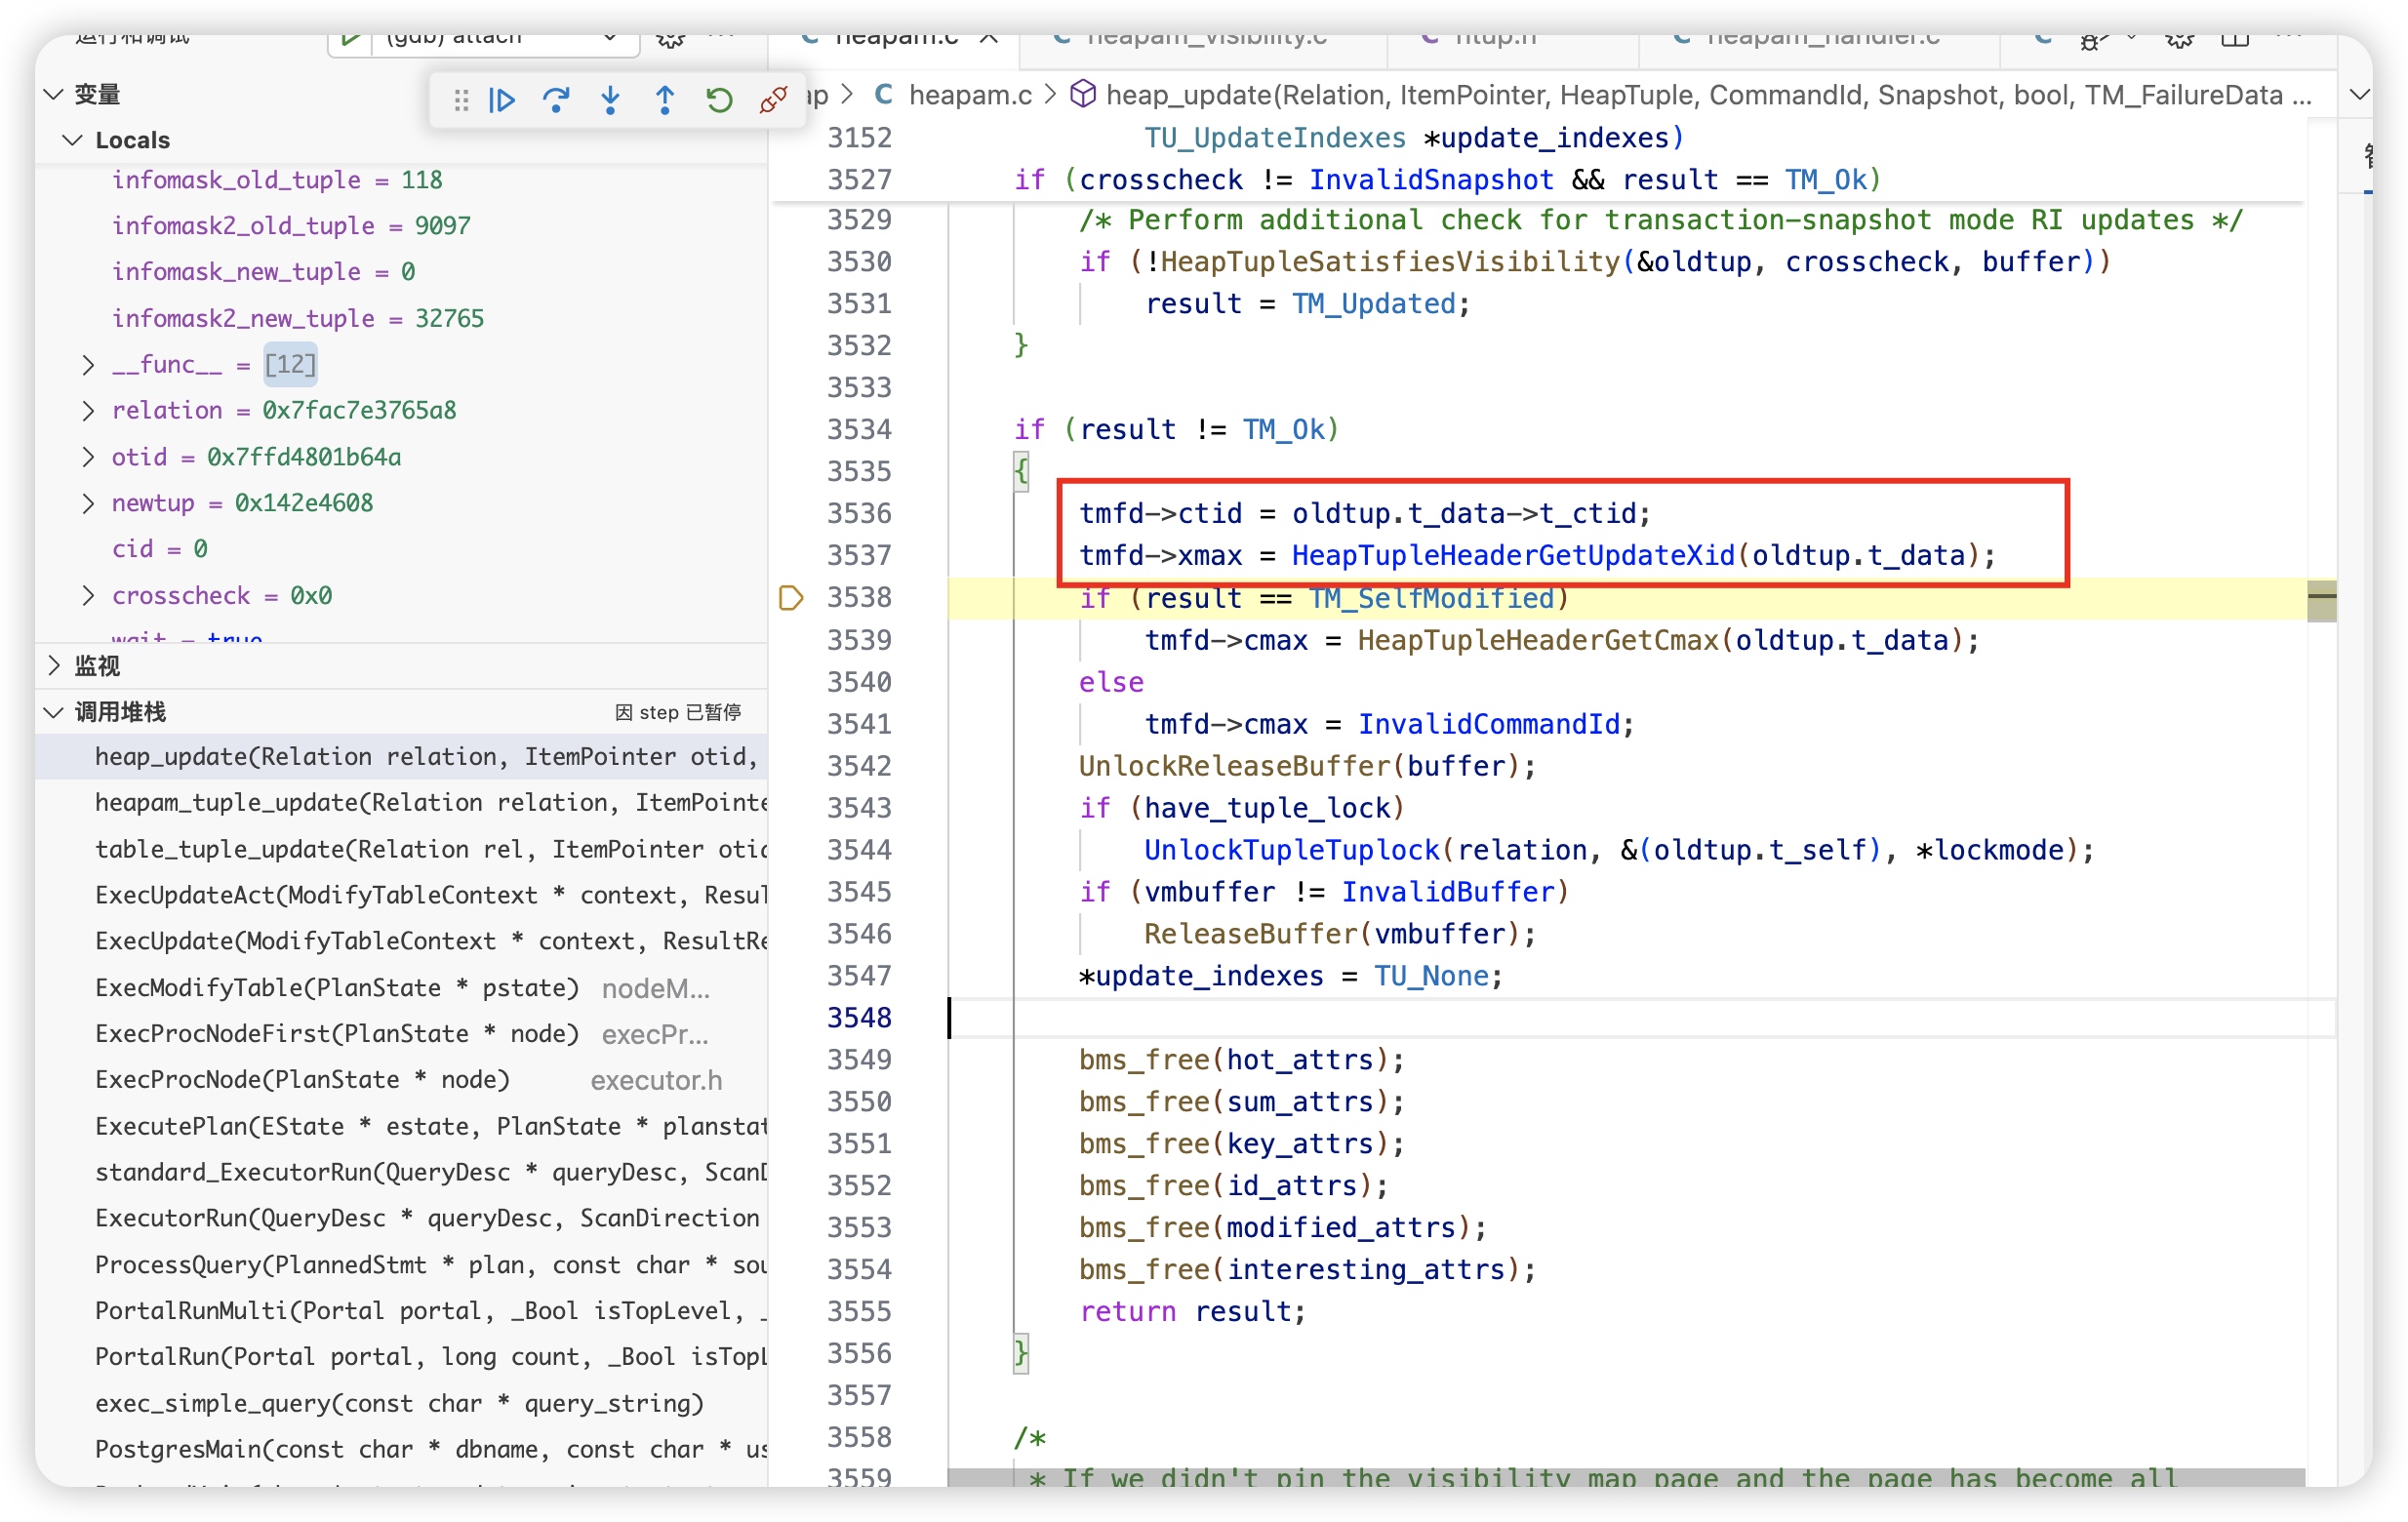Expand the relation variable entry
Screen dimensions: 2408x1522
coord(88,411)
